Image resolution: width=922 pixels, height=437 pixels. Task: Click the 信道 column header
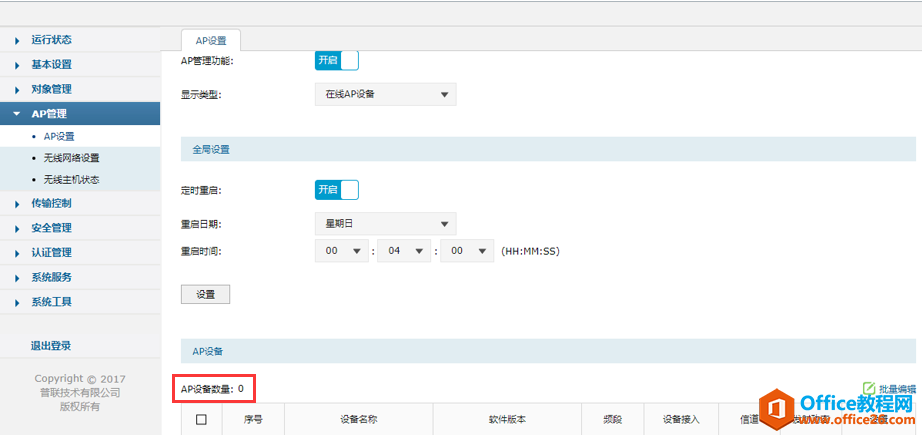(749, 420)
